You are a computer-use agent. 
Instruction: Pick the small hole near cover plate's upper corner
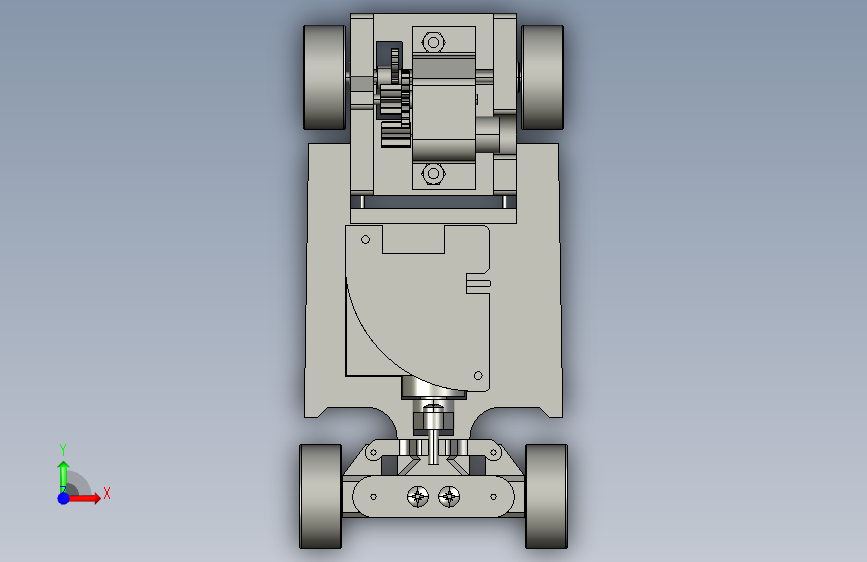click(365, 240)
